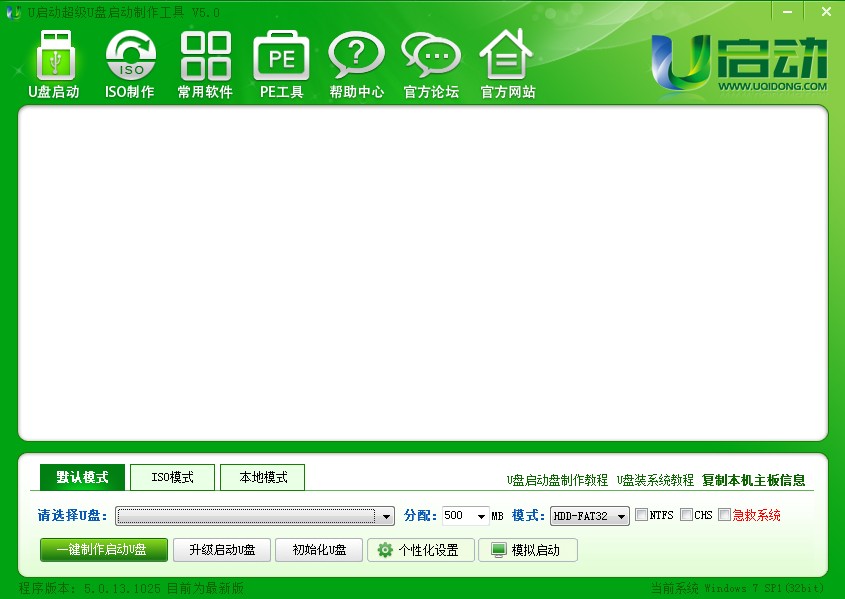Click the 升级启动U盘 button

[x=222, y=550]
